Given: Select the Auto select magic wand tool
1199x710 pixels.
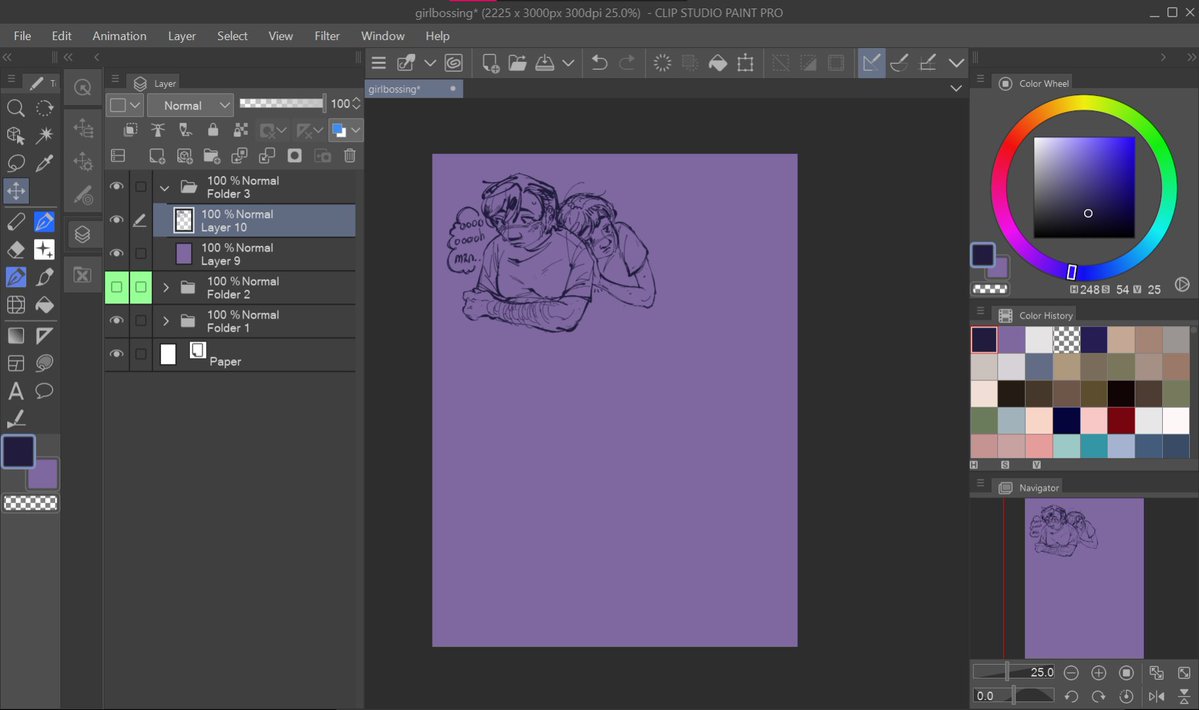Looking at the screenshot, I should click(x=44, y=135).
